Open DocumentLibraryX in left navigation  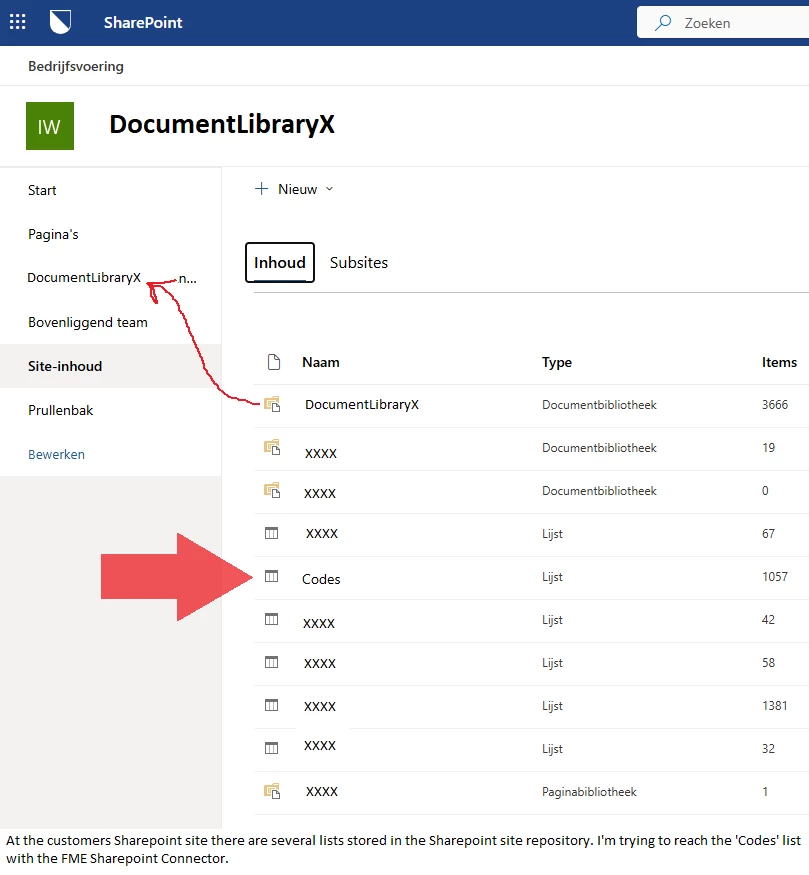(x=84, y=277)
